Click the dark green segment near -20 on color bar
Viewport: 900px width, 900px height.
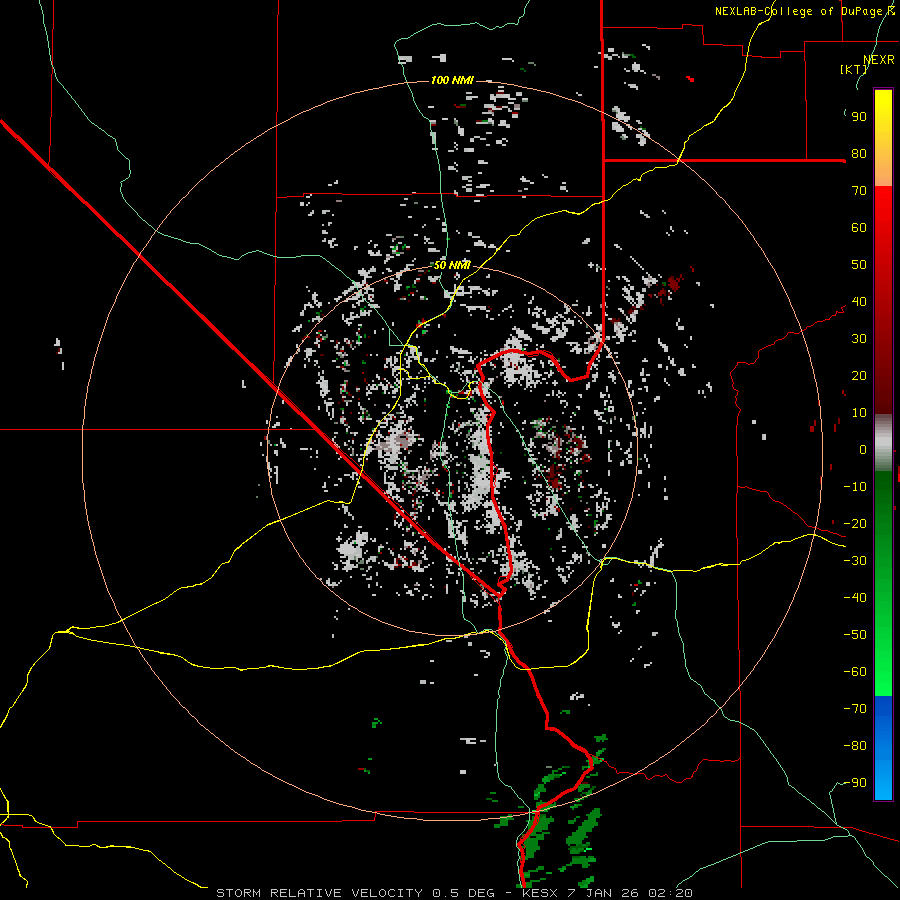[883, 517]
